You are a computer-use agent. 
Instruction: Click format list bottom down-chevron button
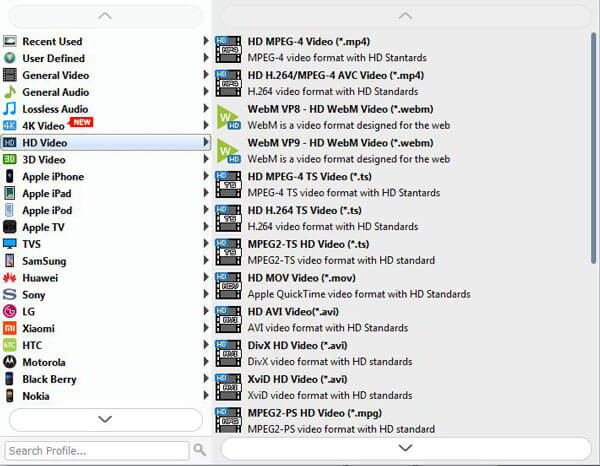click(406, 448)
